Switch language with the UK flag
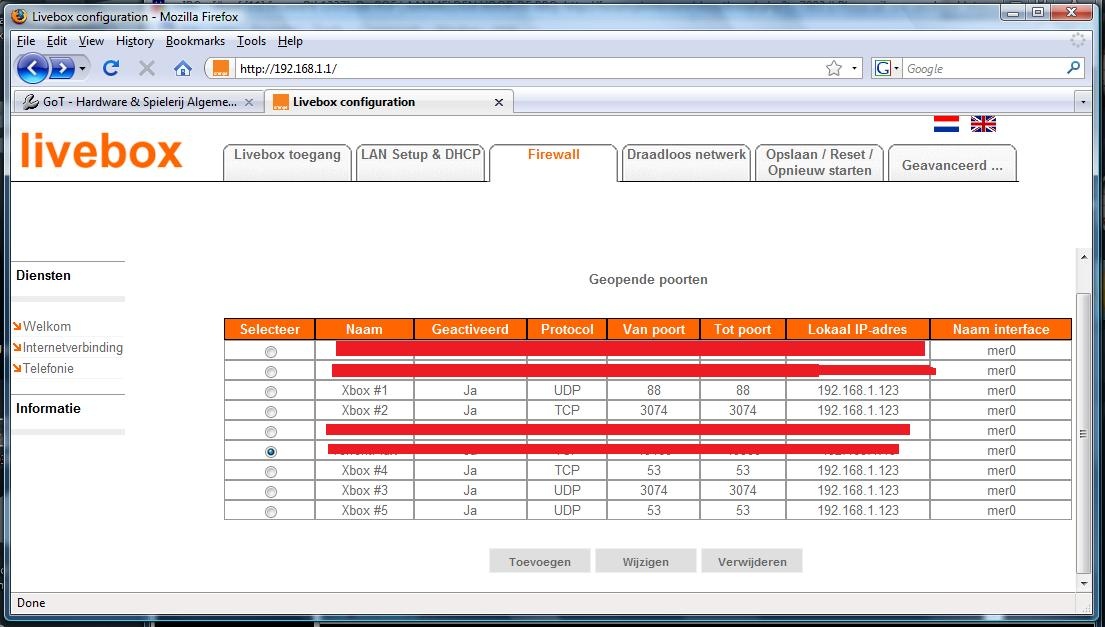The width and height of the screenshot is (1105, 627). (983, 125)
